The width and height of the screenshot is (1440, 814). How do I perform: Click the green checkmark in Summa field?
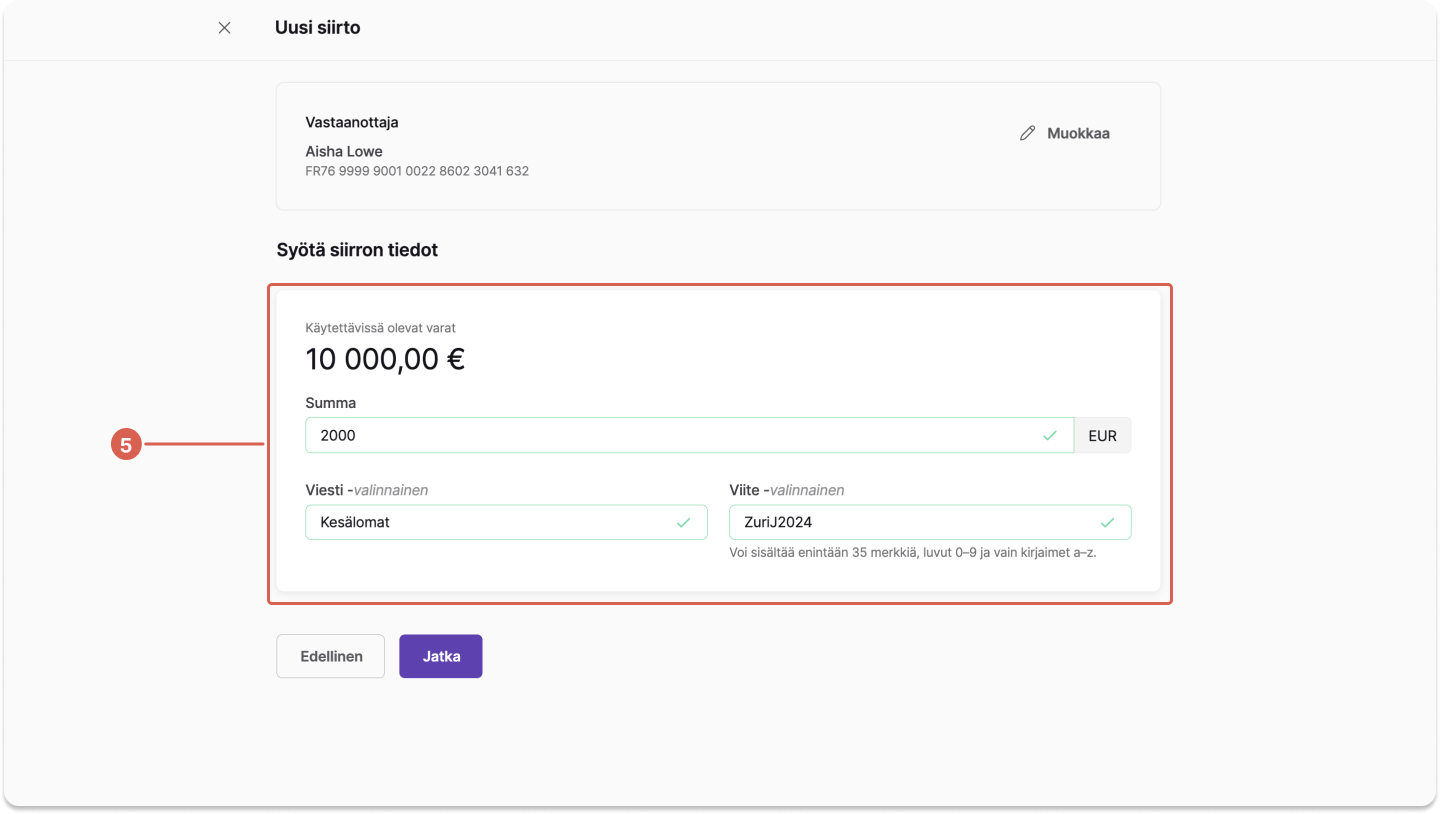click(x=1050, y=436)
